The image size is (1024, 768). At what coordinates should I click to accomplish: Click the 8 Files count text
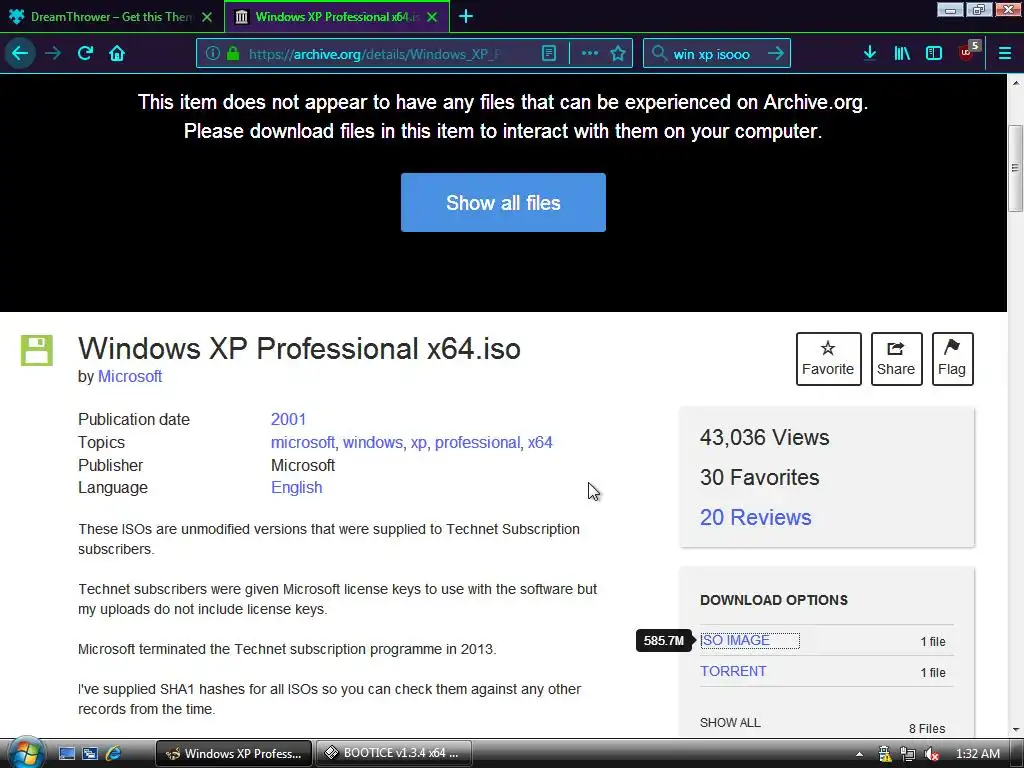(927, 729)
